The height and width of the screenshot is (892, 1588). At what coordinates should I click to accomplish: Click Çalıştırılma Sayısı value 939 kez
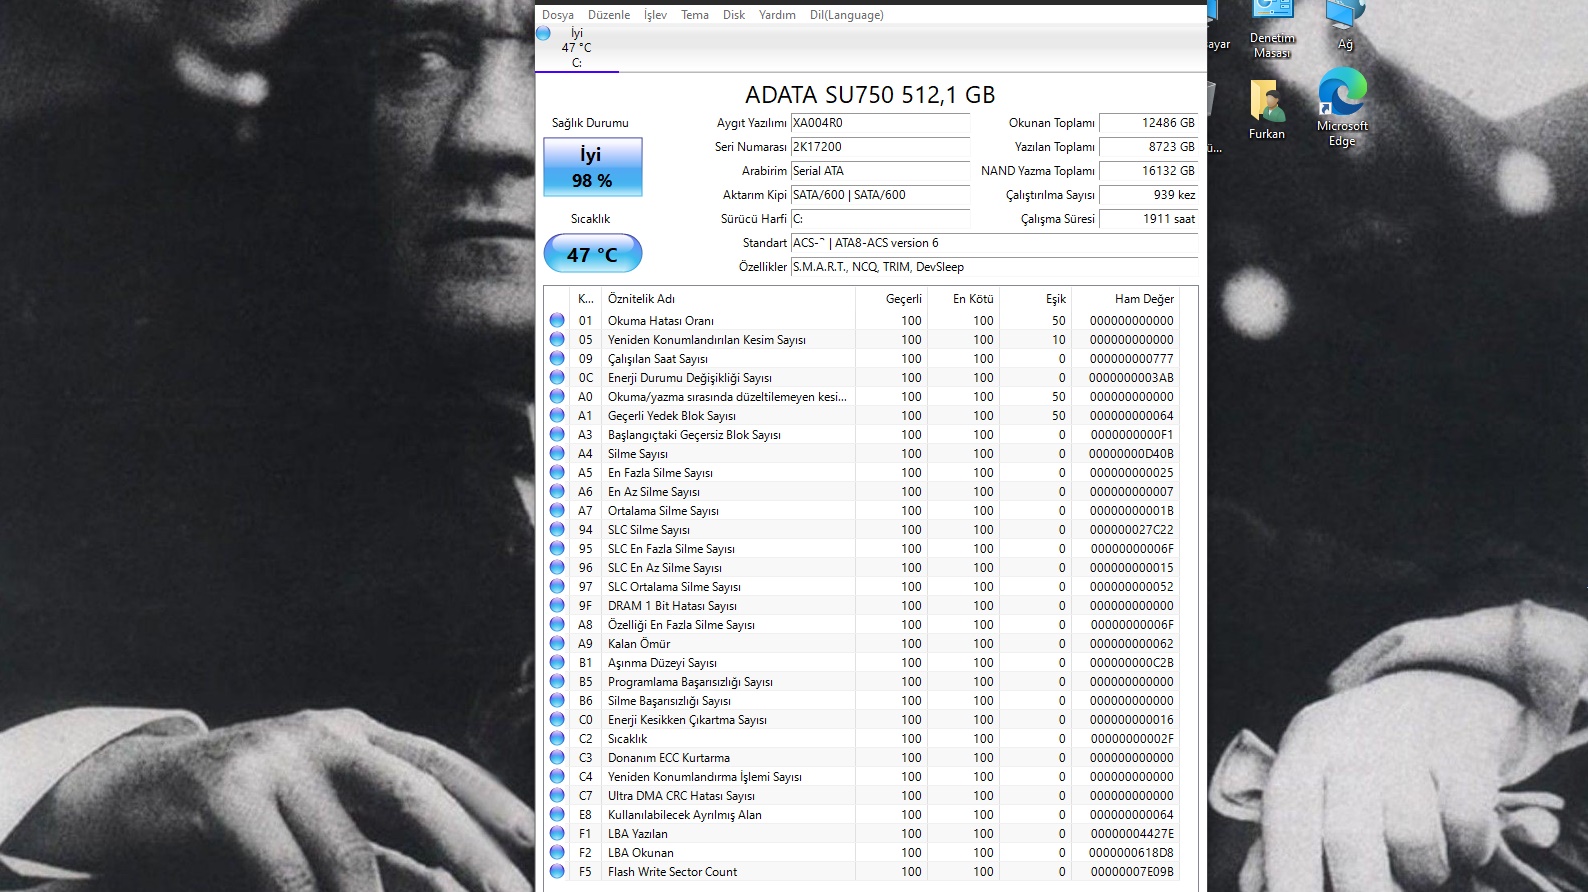coord(1148,195)
